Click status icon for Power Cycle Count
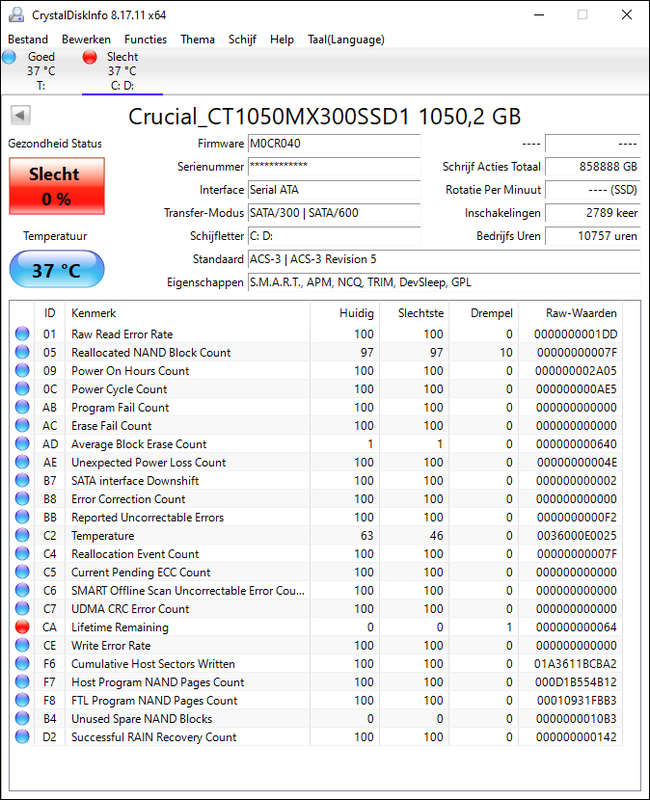This screenshot has height=800, width=650. tap(22, 389)
